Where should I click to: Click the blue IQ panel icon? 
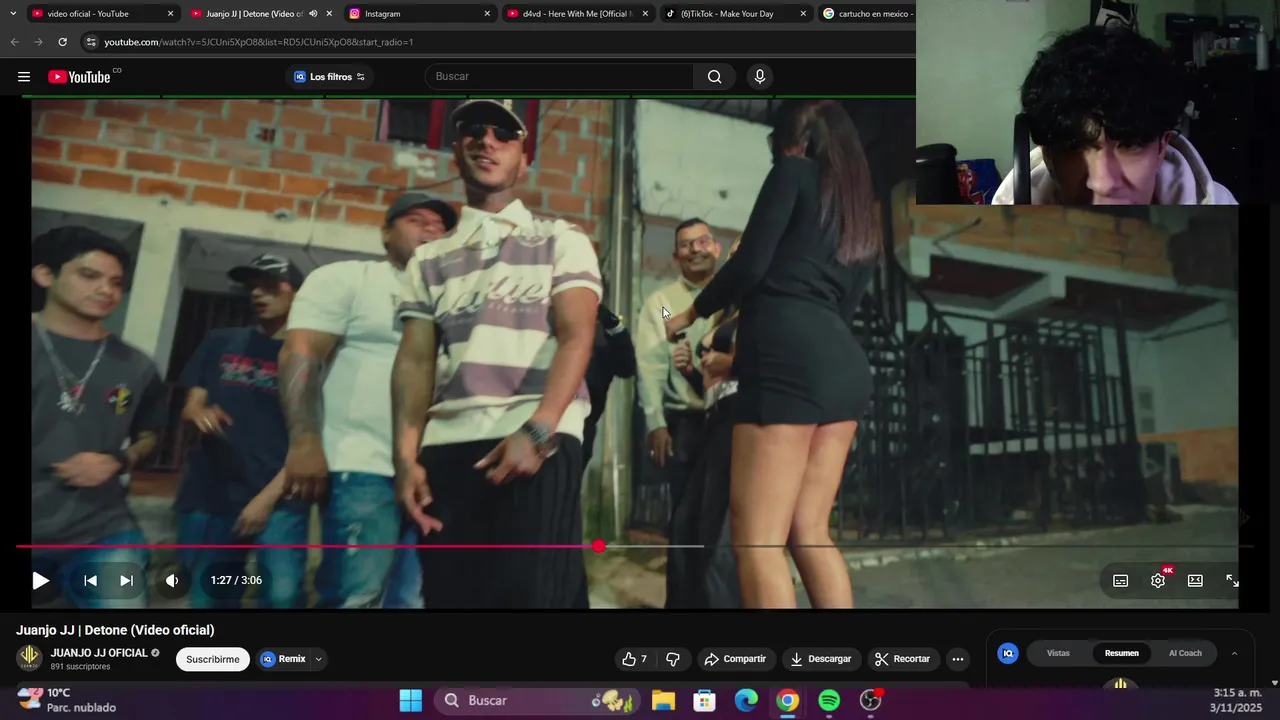tap(1008, 653)
